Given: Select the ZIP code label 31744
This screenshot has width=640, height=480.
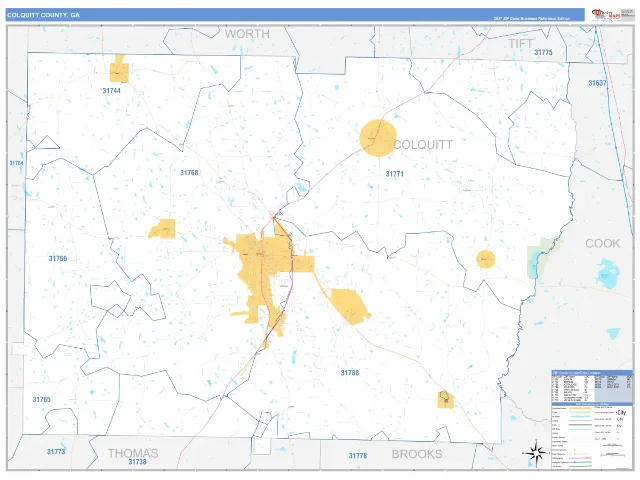Looking at the screenshot, I should click(x=111, y=91).
